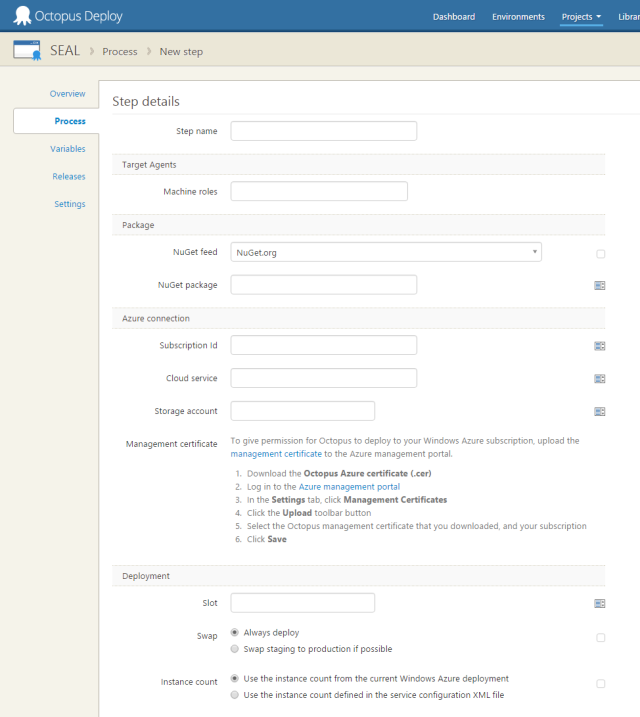Click the Step name input field
Viewport: 640px width, 717px height.
[x=323, y=131]
